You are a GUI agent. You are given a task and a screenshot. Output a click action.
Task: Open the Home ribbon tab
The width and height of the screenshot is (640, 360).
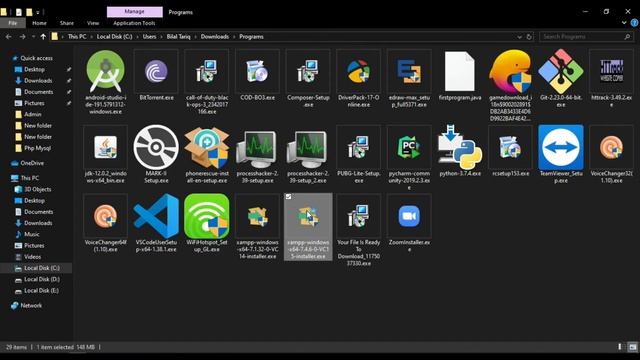(39, 23)
